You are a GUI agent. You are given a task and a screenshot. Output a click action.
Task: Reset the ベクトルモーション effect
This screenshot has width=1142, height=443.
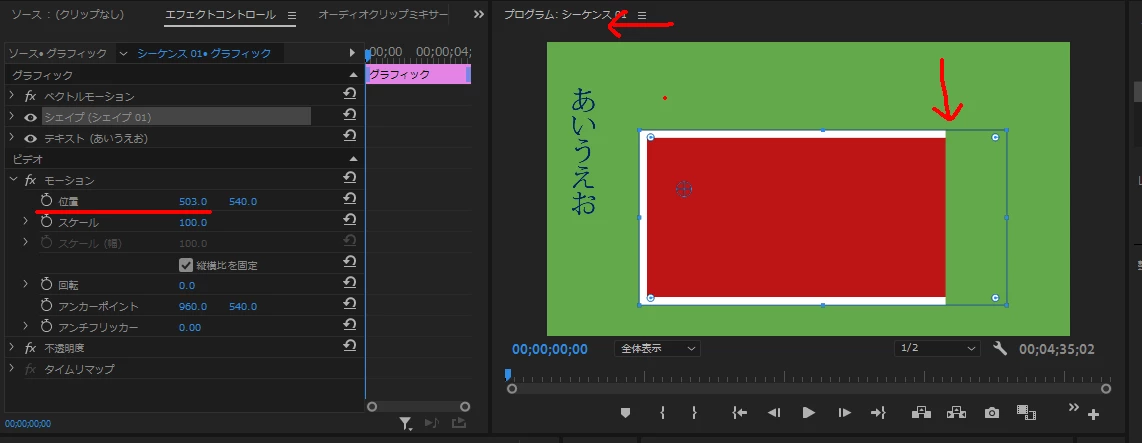pyautogui.click(x=350, y=93)
